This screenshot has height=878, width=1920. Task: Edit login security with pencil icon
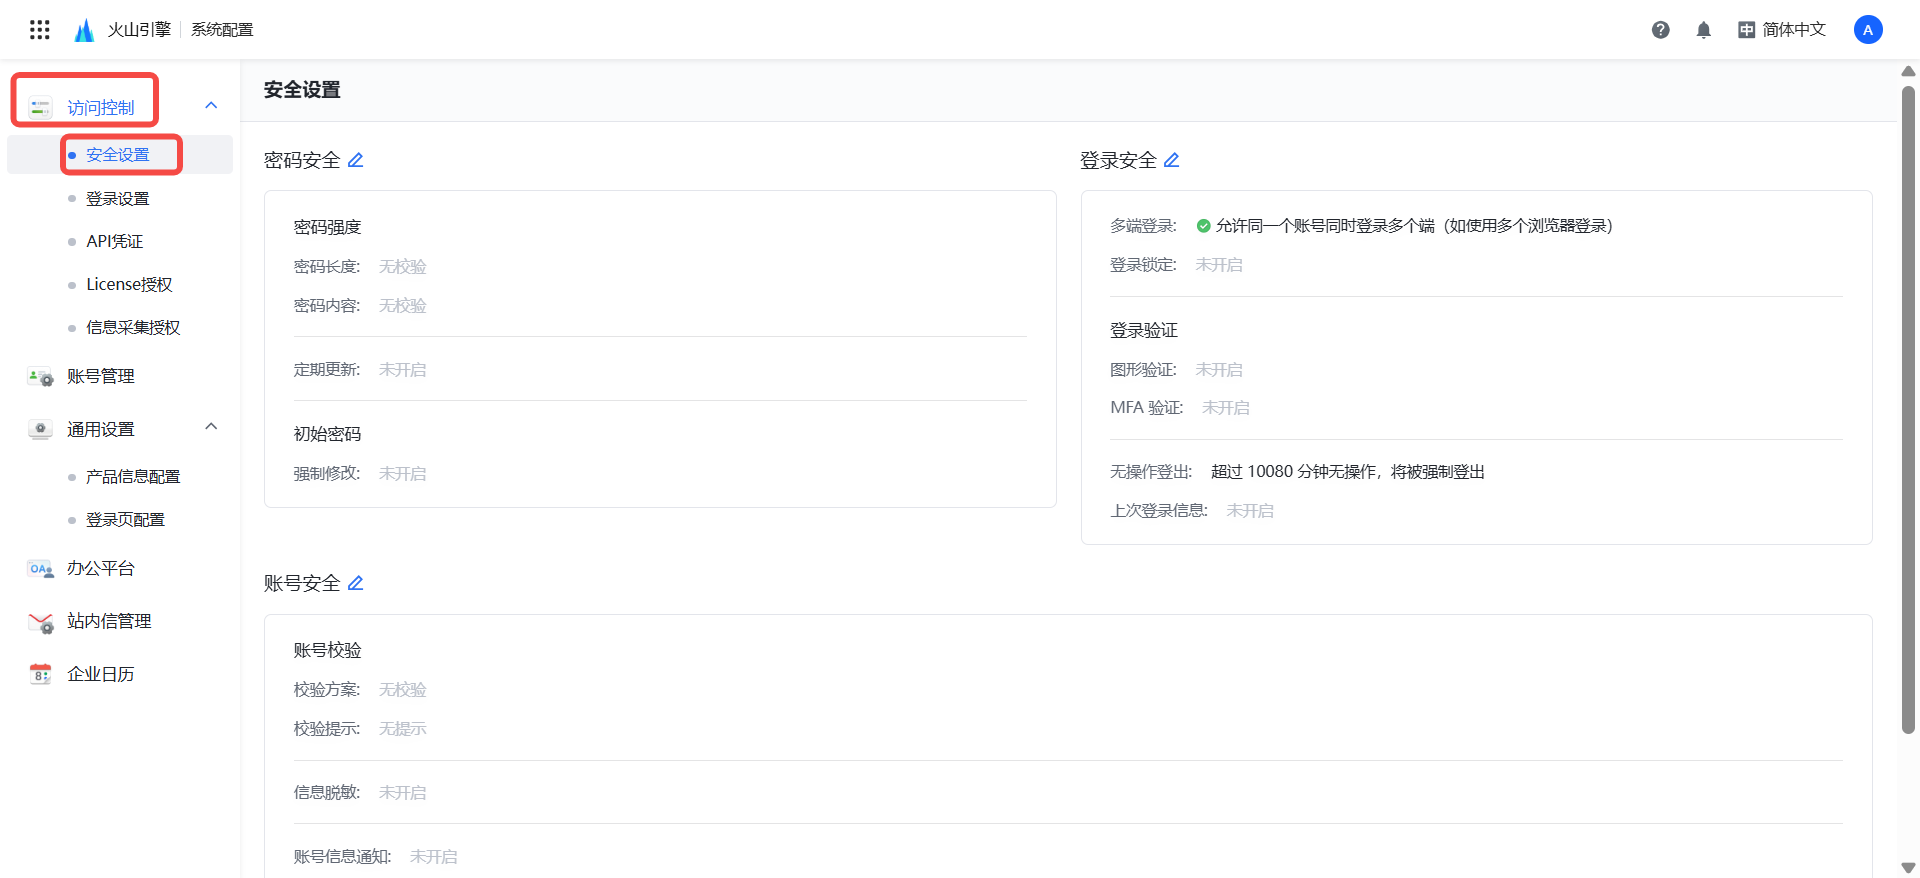click(1171, 160)
